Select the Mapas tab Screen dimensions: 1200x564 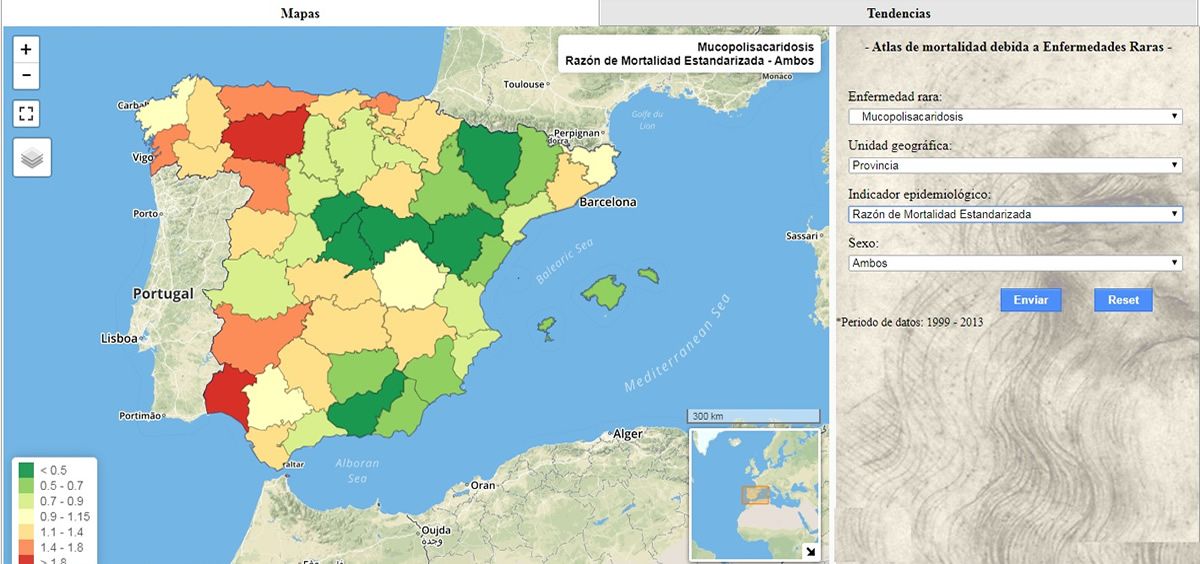coord(299,13)
